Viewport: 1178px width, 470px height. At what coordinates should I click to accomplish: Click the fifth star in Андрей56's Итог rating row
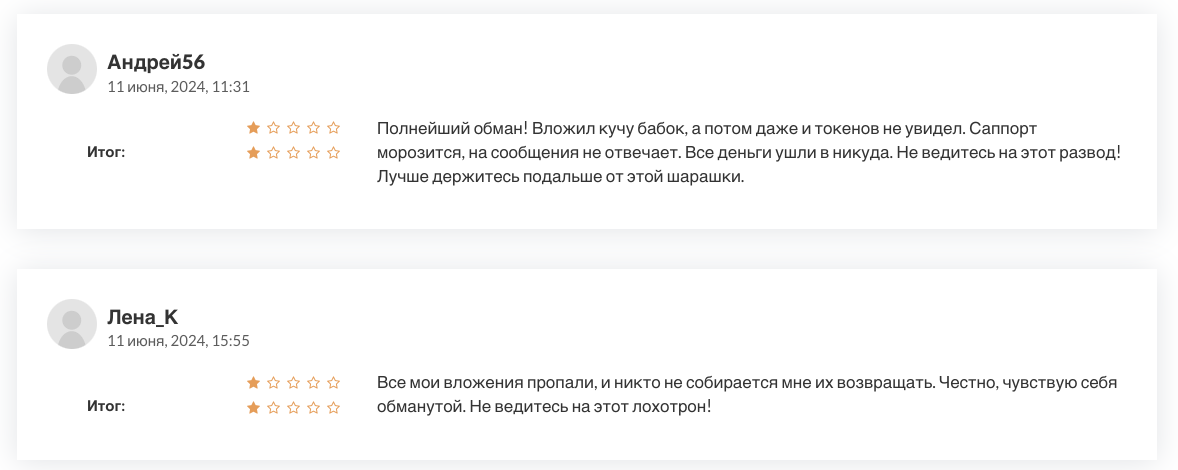tap(334, 153)
